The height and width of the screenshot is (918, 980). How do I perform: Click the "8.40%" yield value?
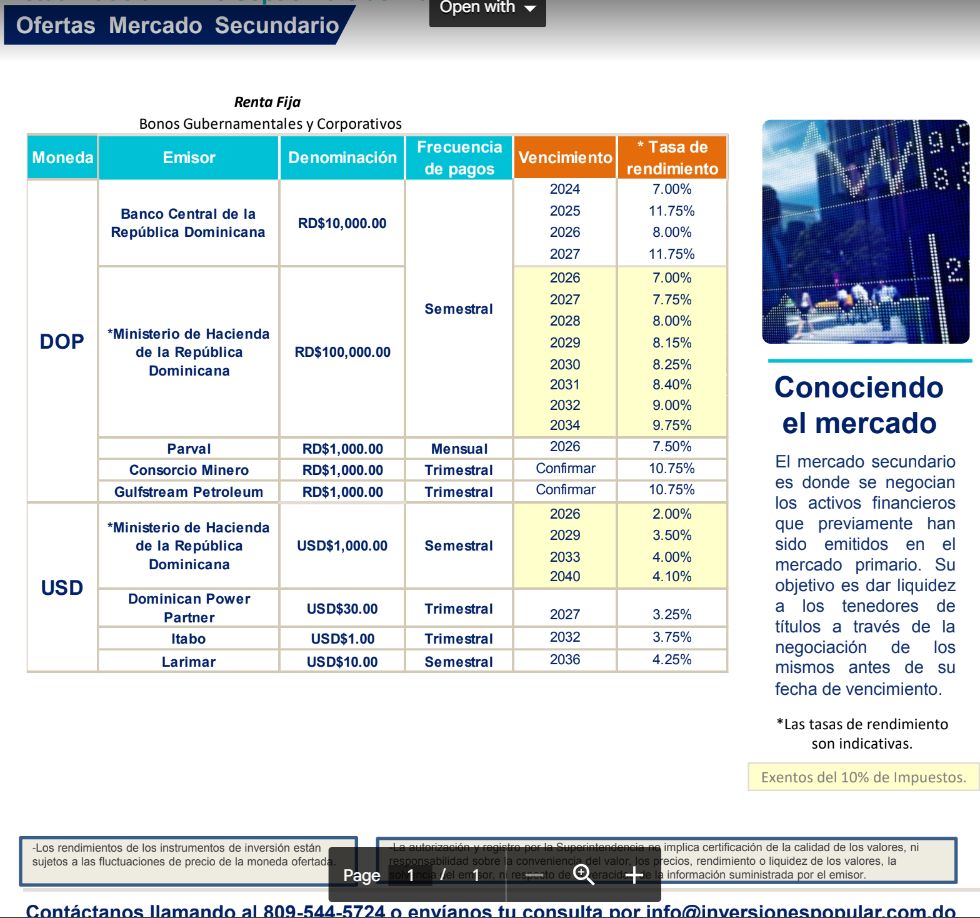point(672,384)
